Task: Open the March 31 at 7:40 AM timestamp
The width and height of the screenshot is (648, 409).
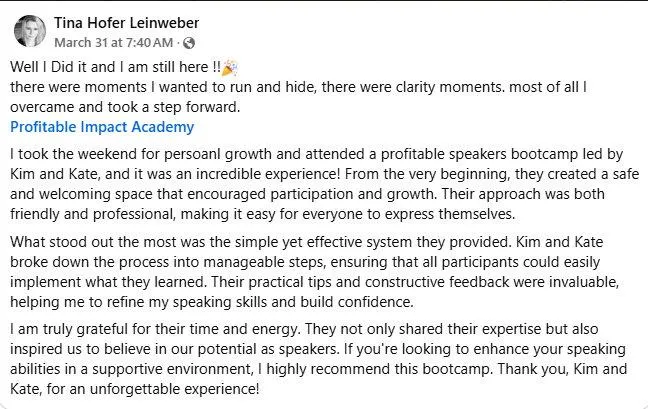Action: [x=114, y=43]
